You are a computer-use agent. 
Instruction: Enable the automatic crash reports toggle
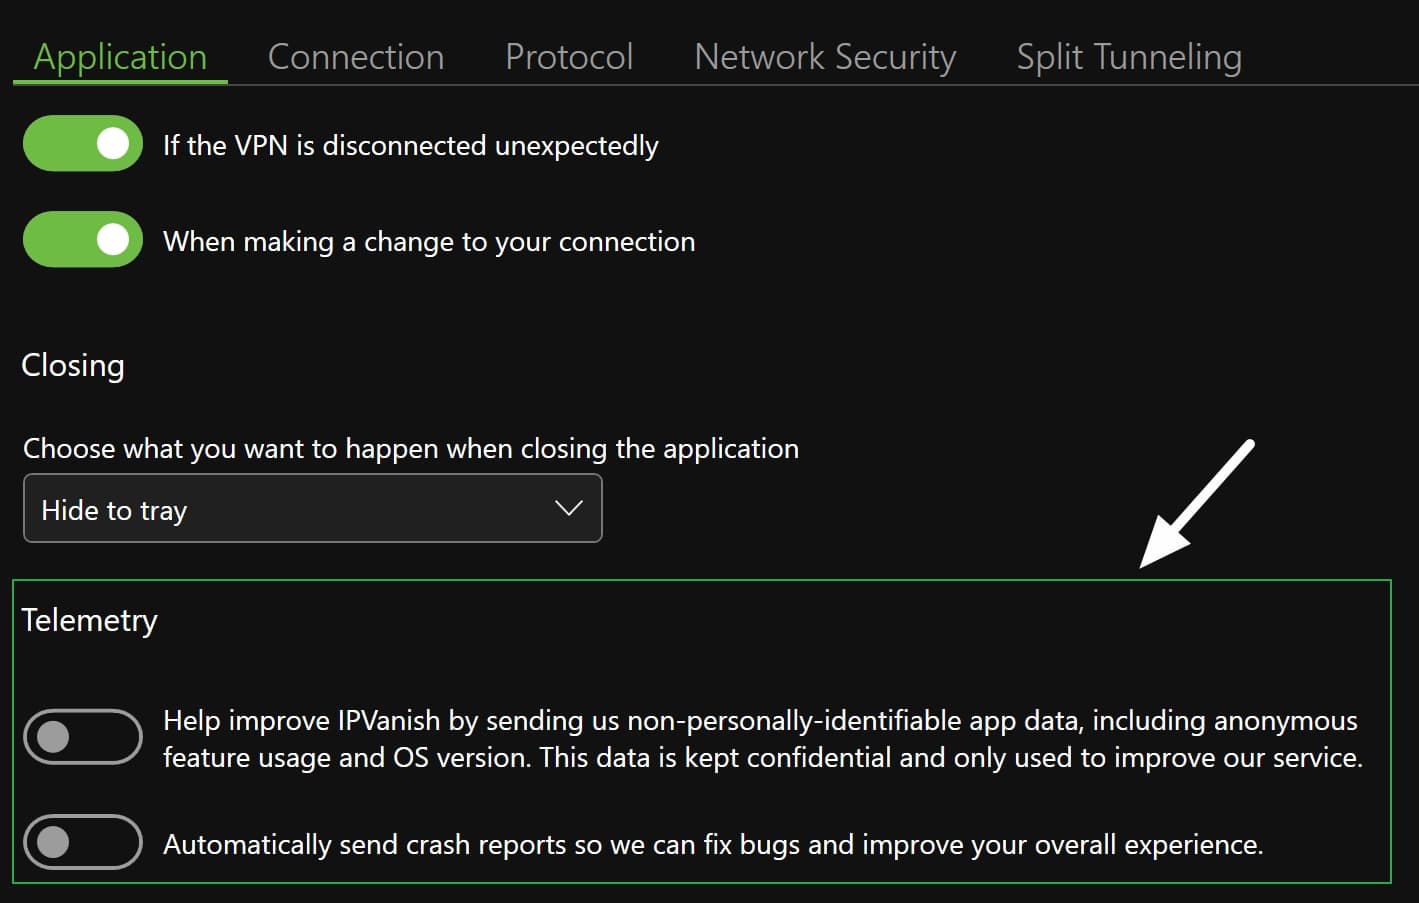[83, 842]
